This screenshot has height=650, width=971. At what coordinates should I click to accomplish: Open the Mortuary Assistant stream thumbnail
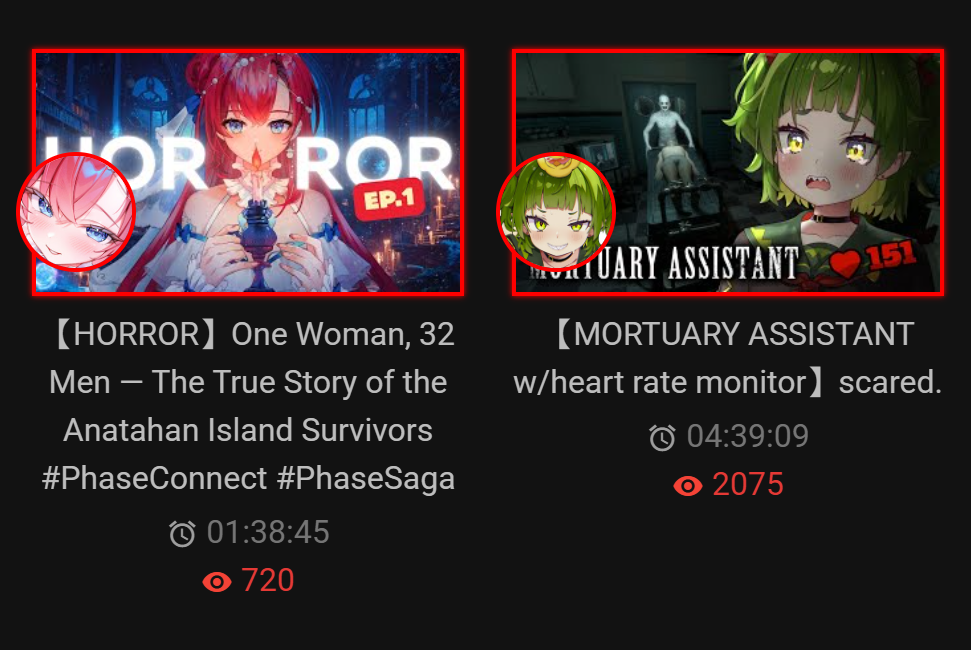[728, 172]
